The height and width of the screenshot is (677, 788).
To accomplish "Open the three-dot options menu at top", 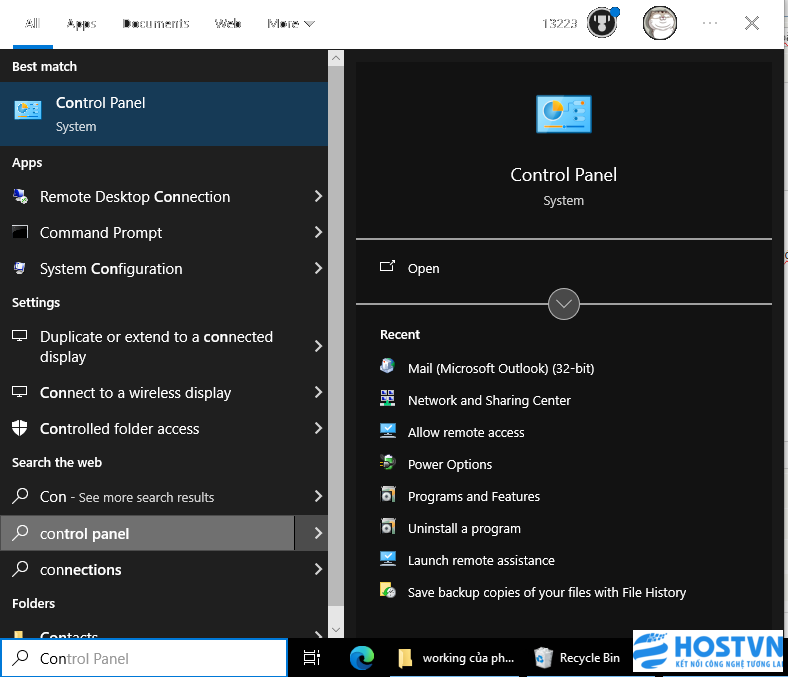I will pyautogui.click(x=710, y=23).
